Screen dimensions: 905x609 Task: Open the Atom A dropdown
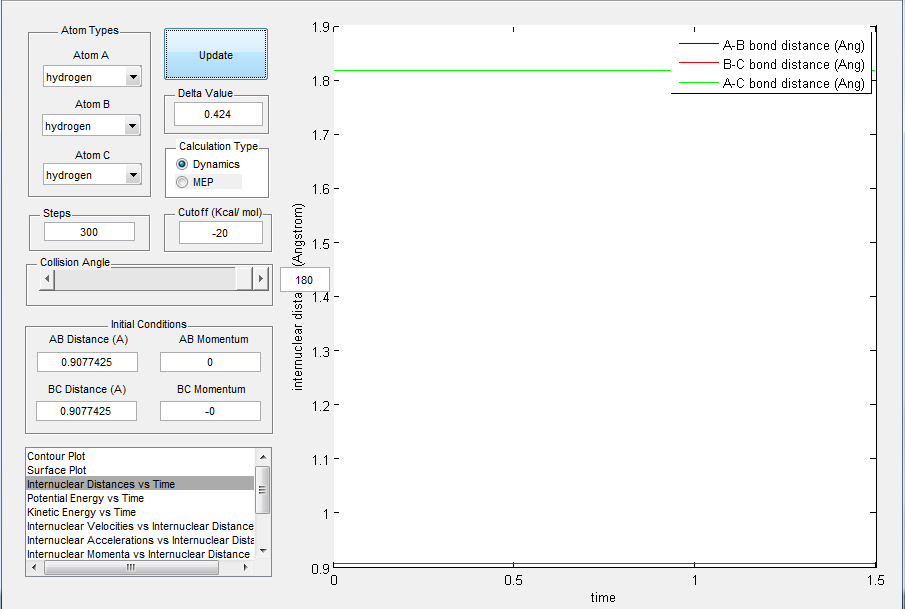point(92,77)
